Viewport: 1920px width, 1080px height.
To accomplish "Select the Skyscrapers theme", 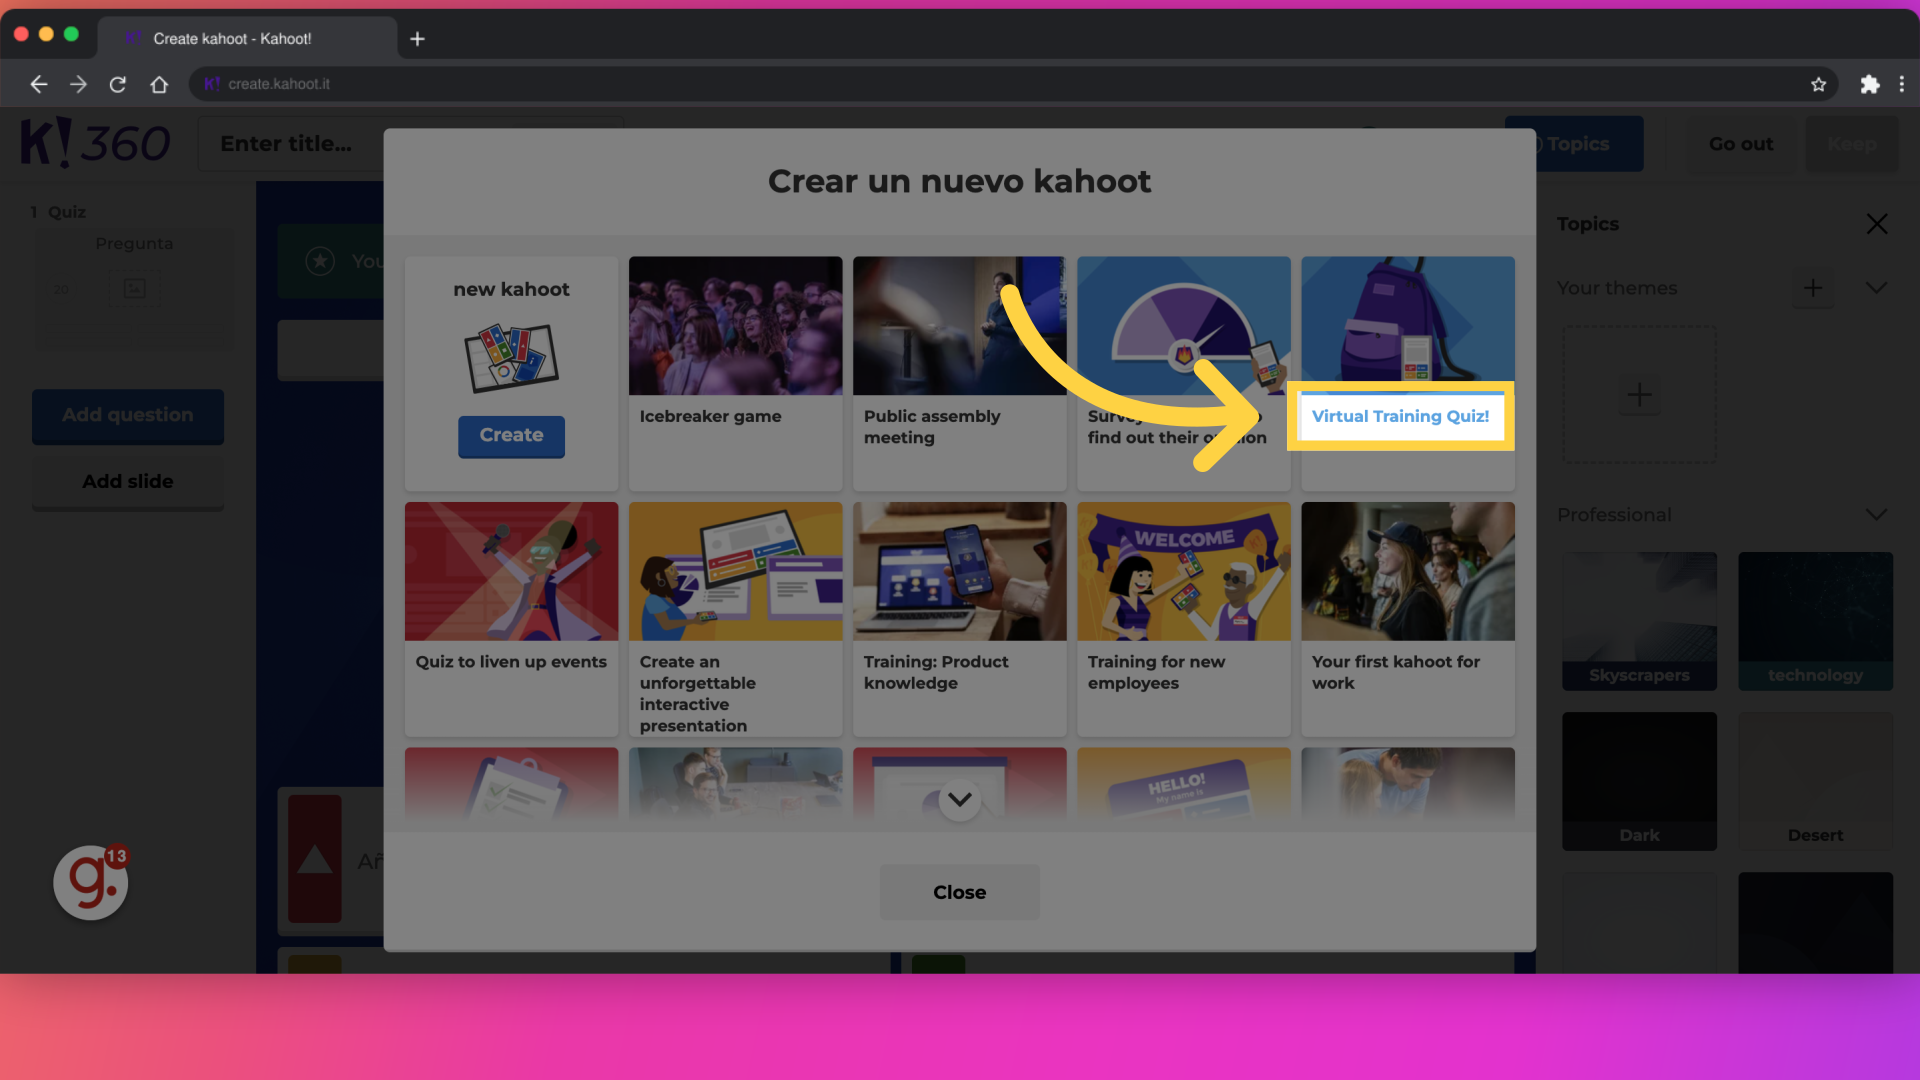I will 1639,621.
